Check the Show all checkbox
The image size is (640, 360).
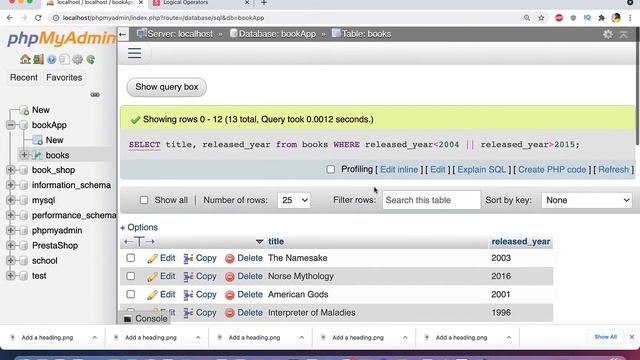(x=144, y=200)
